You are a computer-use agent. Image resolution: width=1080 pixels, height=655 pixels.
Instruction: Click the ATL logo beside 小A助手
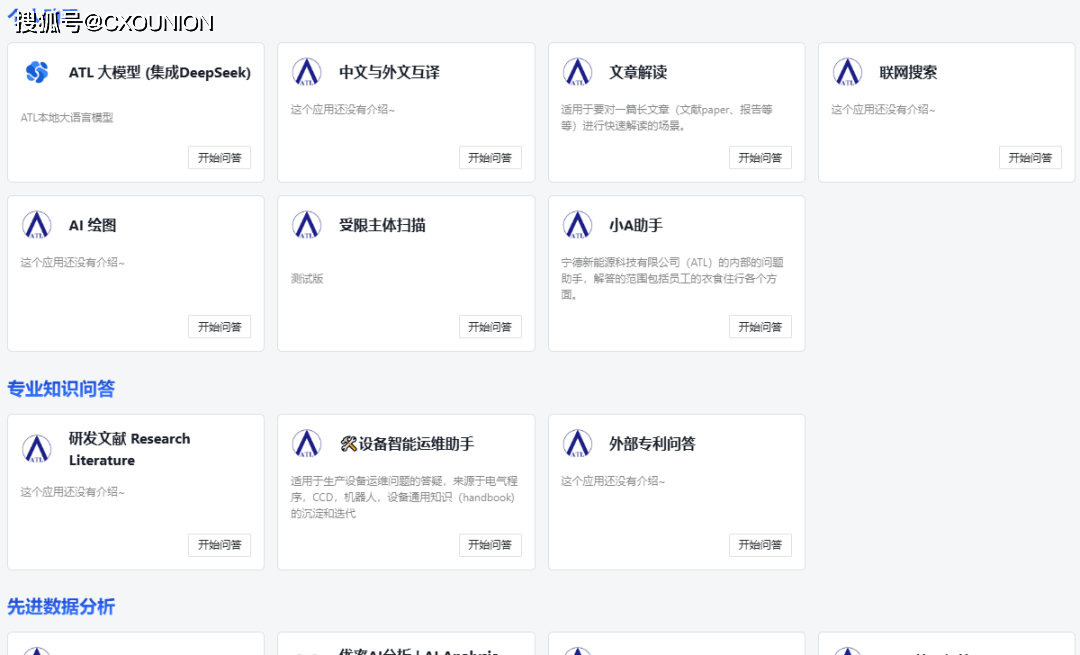(577, 225)
